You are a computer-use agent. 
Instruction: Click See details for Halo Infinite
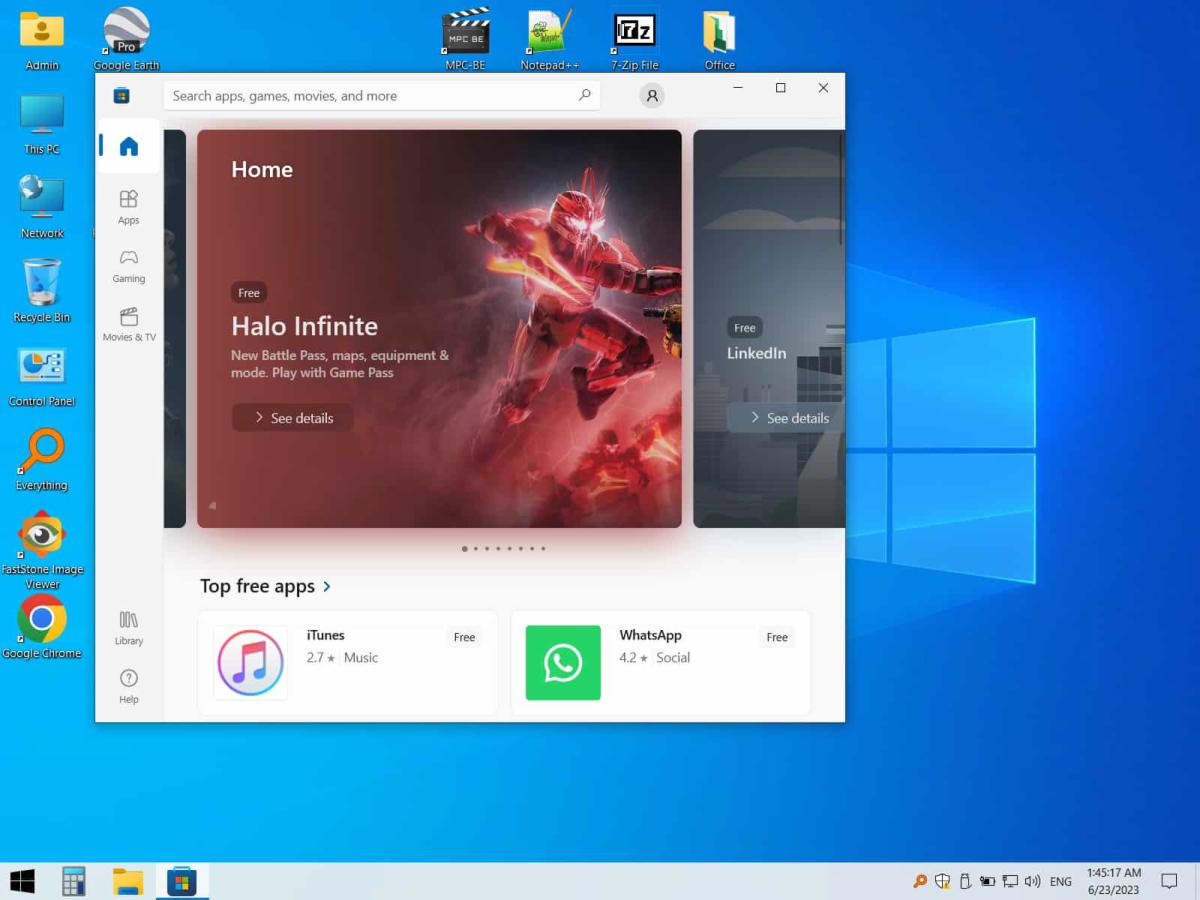coord(292,418)
